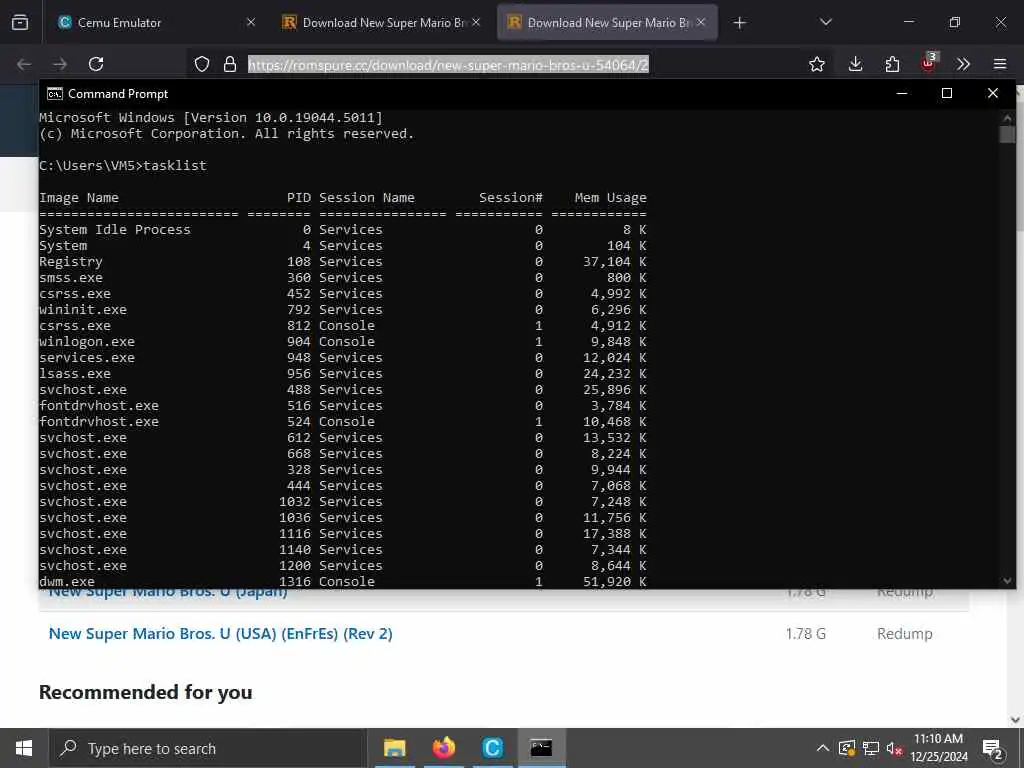Open tracking protection shield icon
Viewport: 1024px width, 768px height.
[x=202, y=64]
